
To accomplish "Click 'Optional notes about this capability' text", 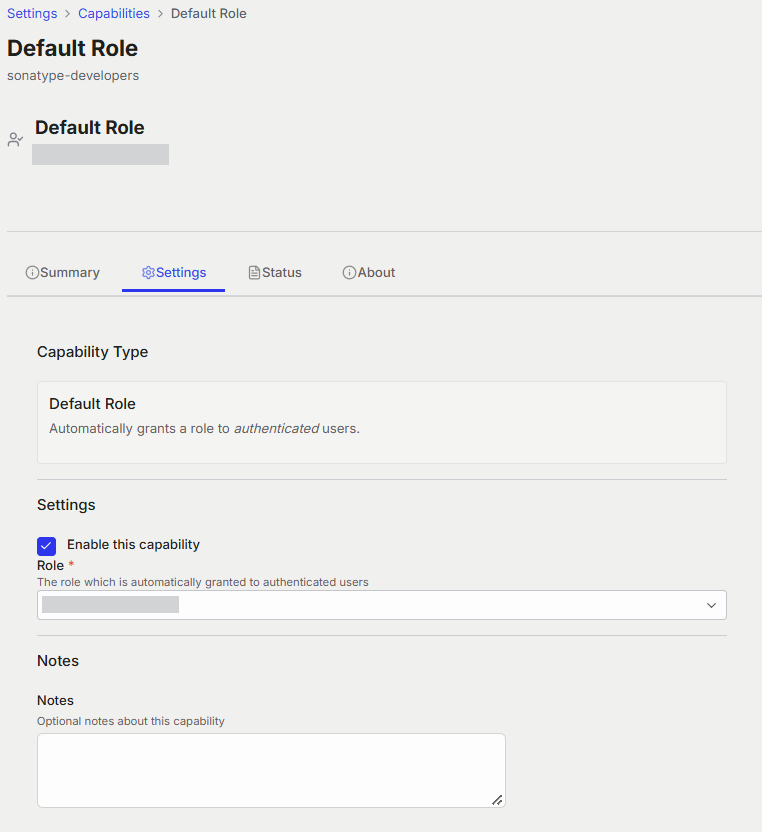I will coord(131,721).
